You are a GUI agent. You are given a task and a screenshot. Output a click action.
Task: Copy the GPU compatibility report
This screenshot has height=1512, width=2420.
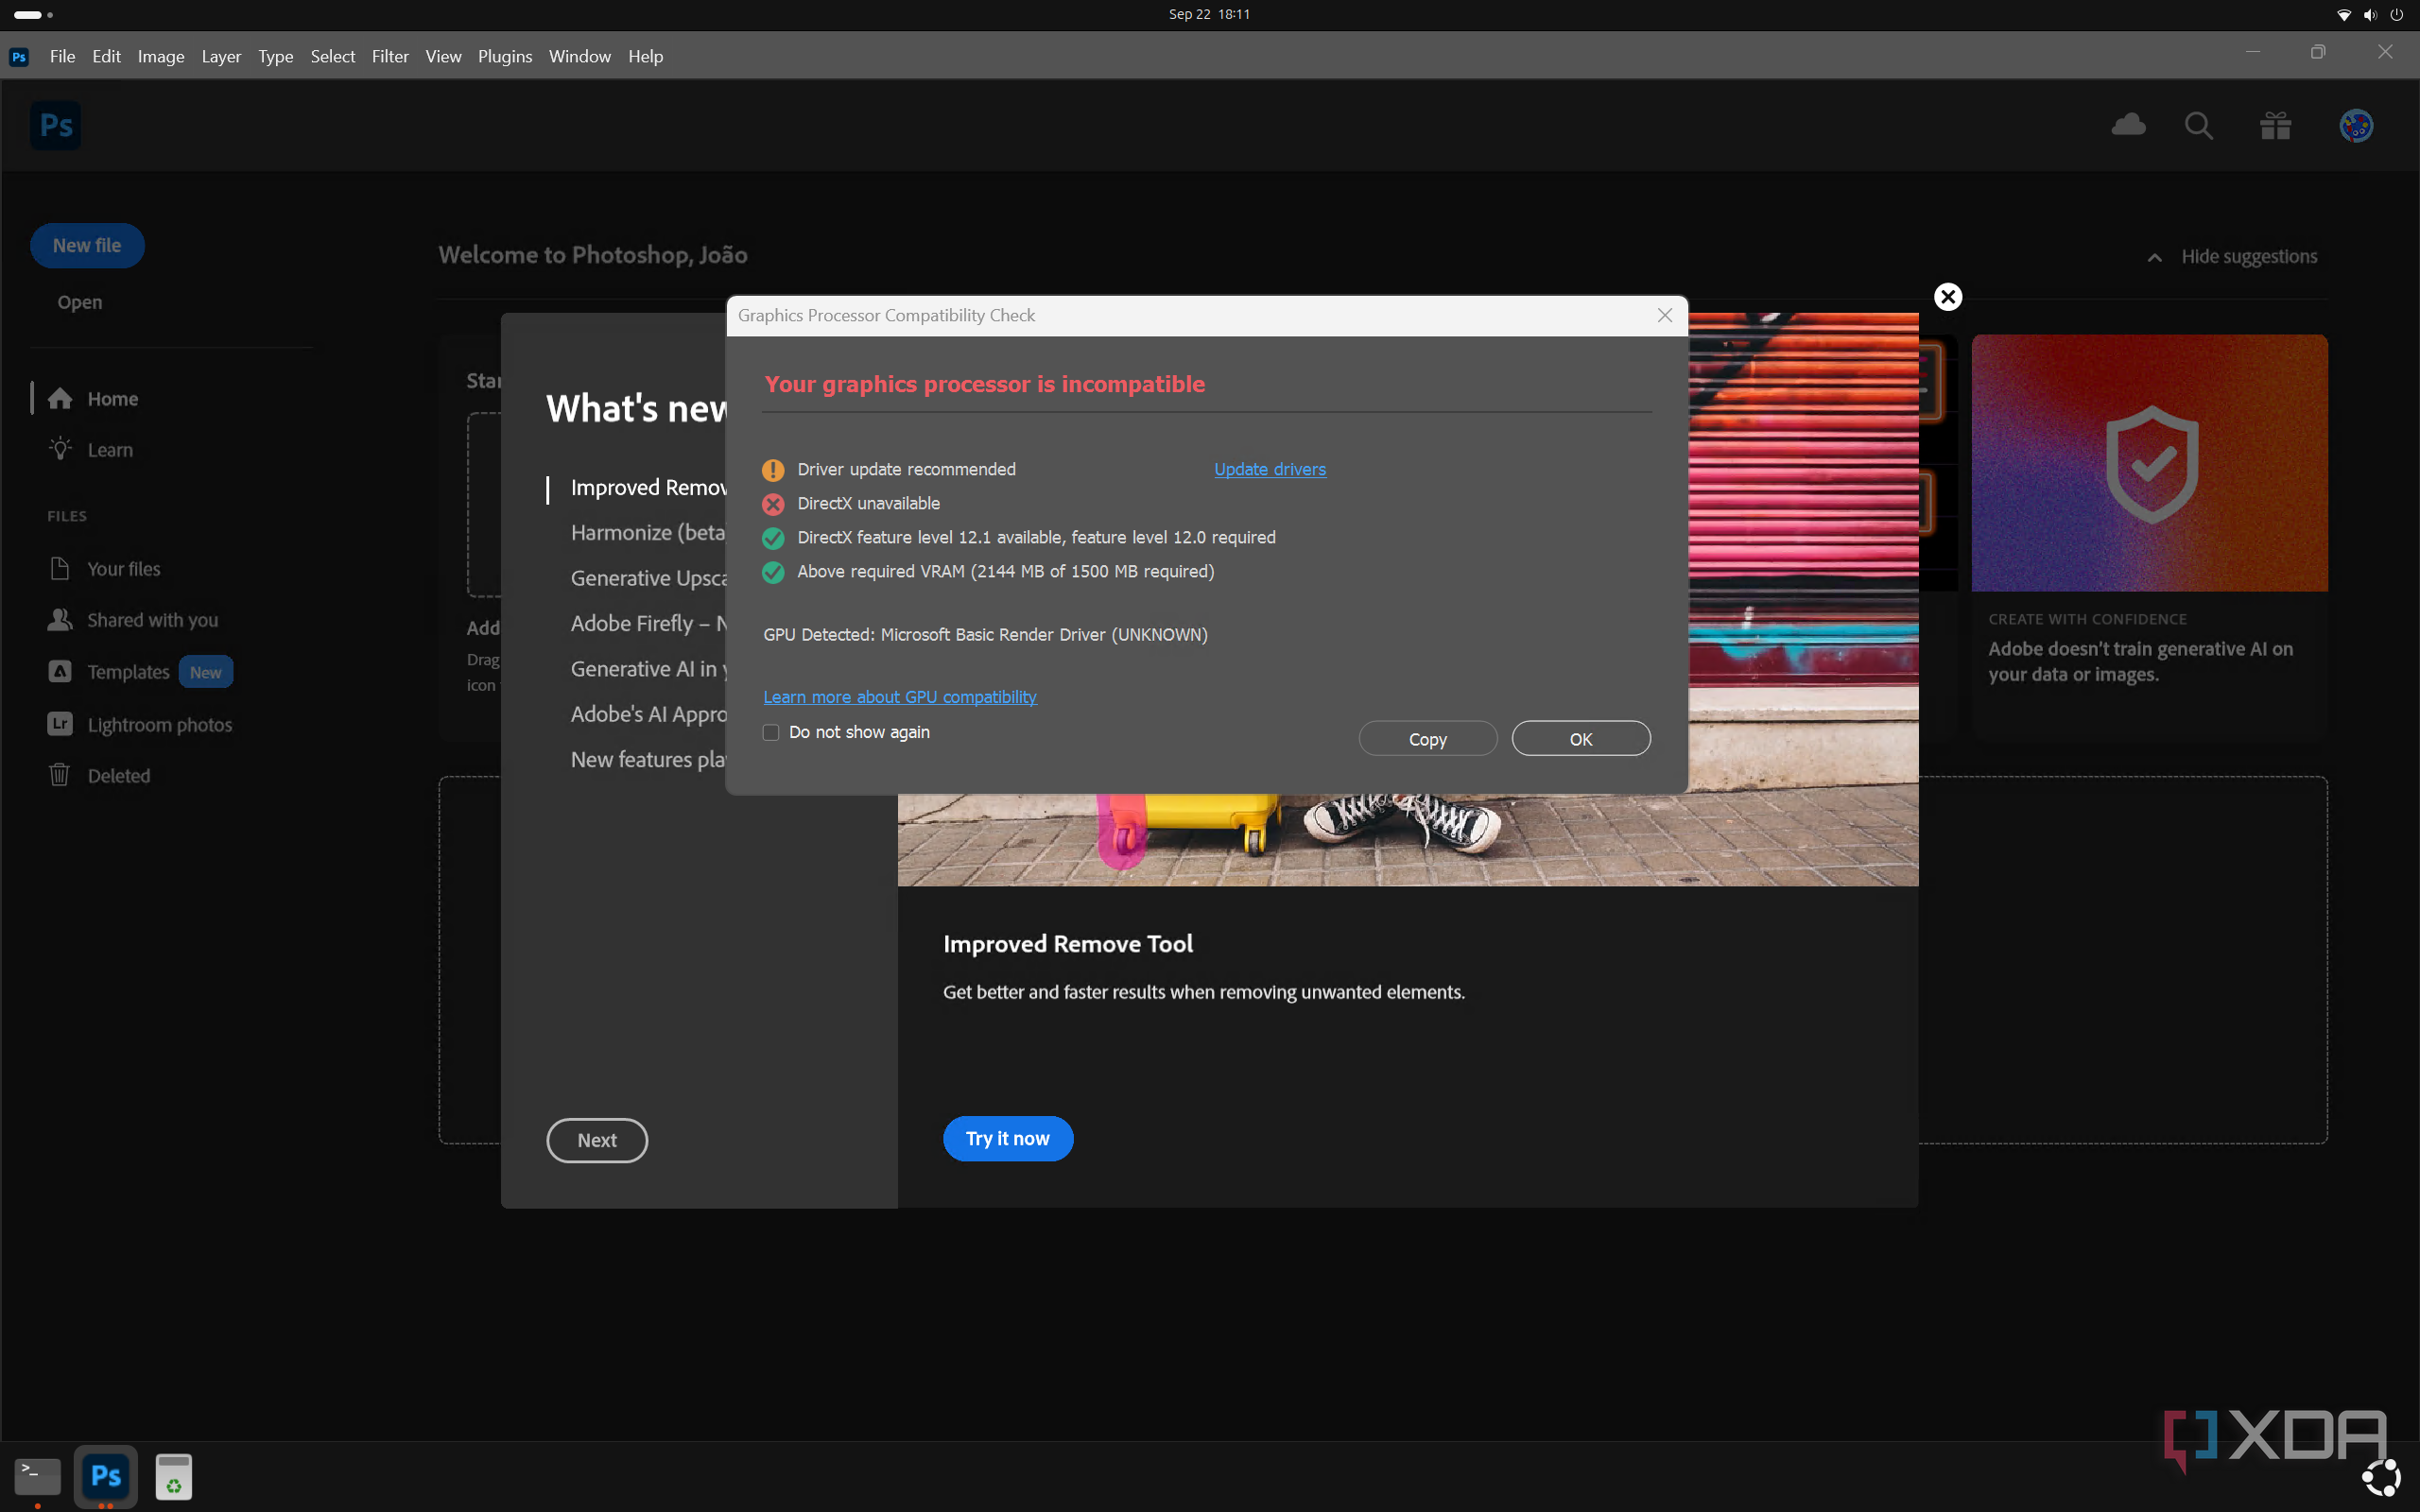point(1427,738)
